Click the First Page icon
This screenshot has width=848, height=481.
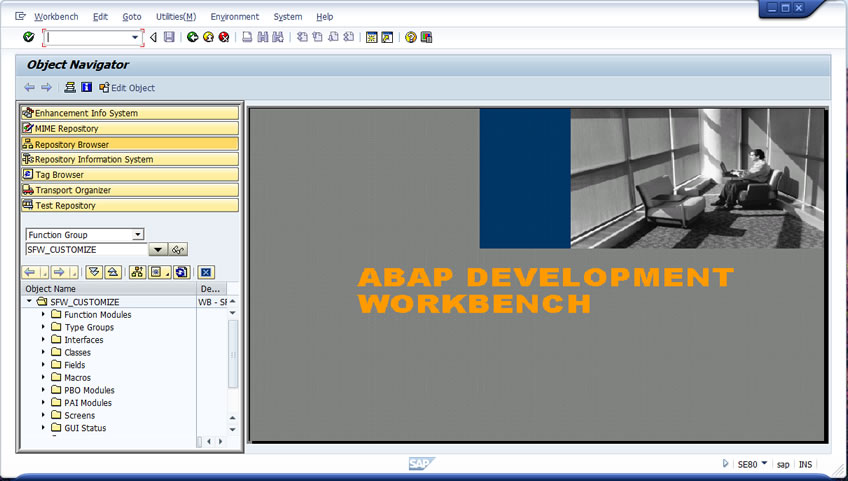pos(302,37)
